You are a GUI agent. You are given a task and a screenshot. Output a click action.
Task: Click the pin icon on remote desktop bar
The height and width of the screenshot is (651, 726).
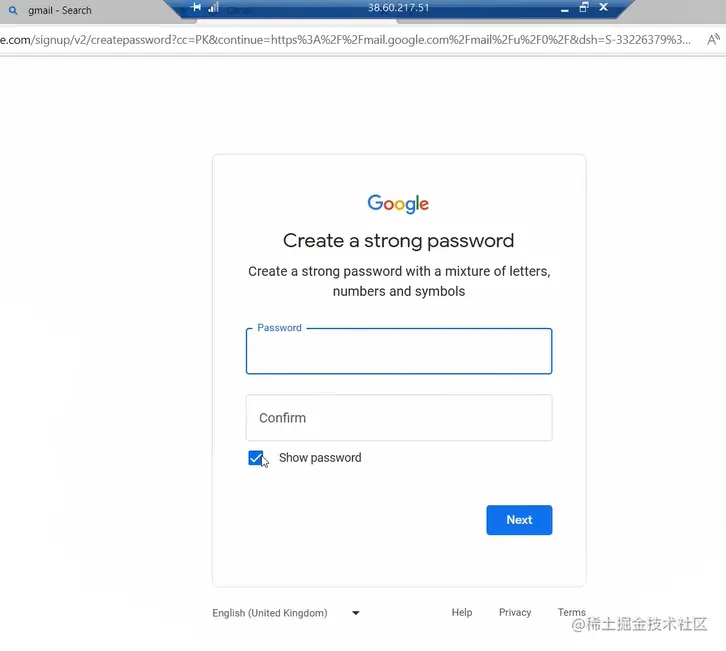[196, 7]
